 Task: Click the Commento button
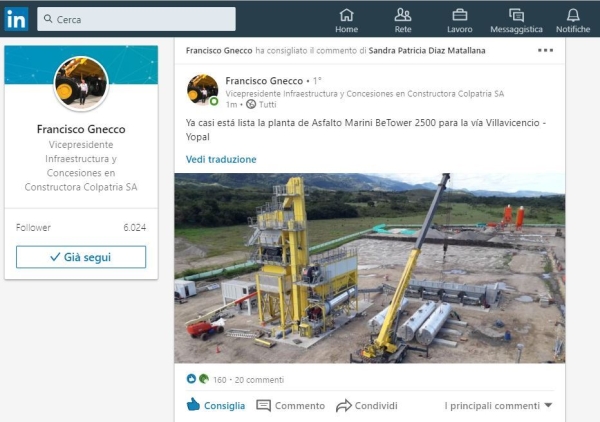click(x=290, y=406)
